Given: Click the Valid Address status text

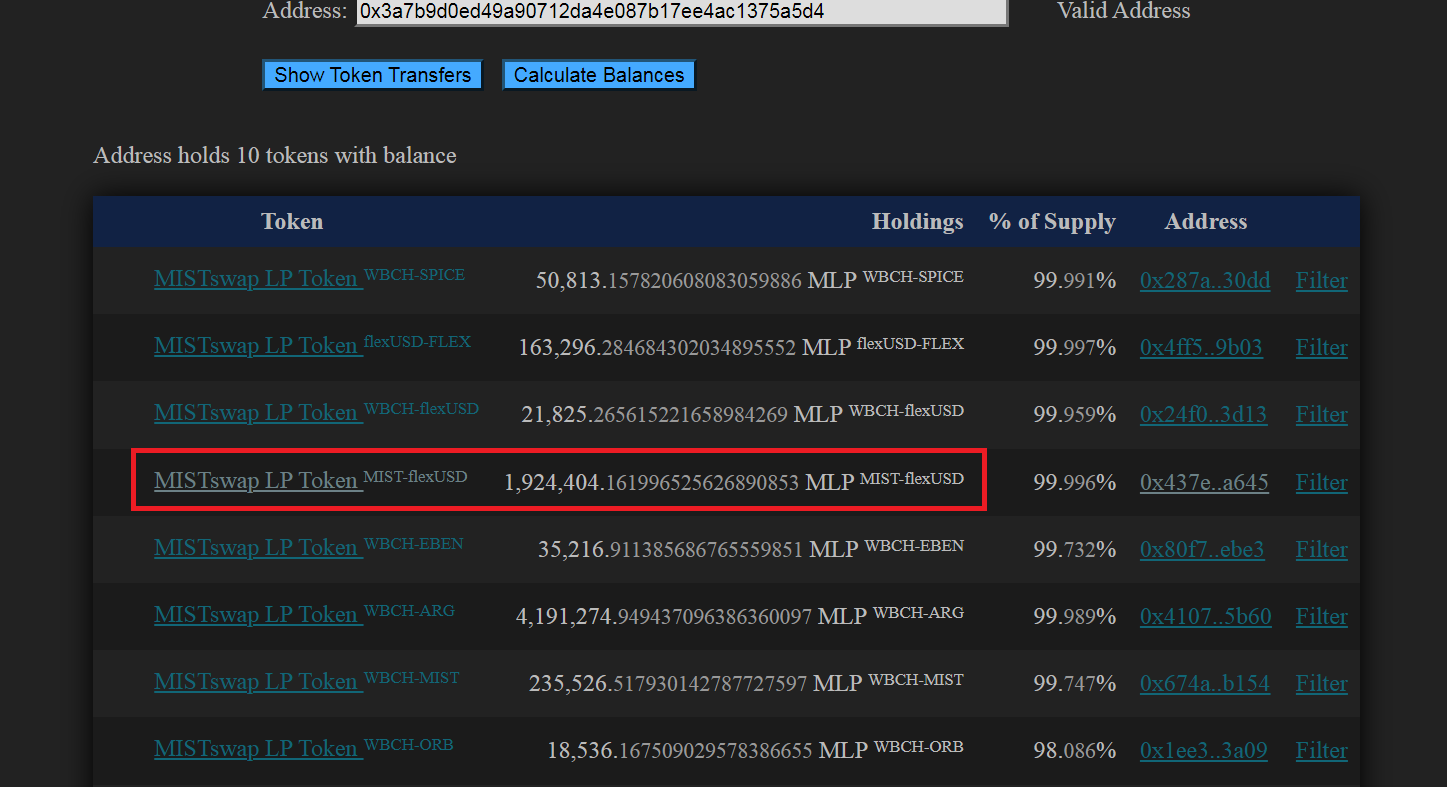Looking at the screenshot, I should 1124,11.
